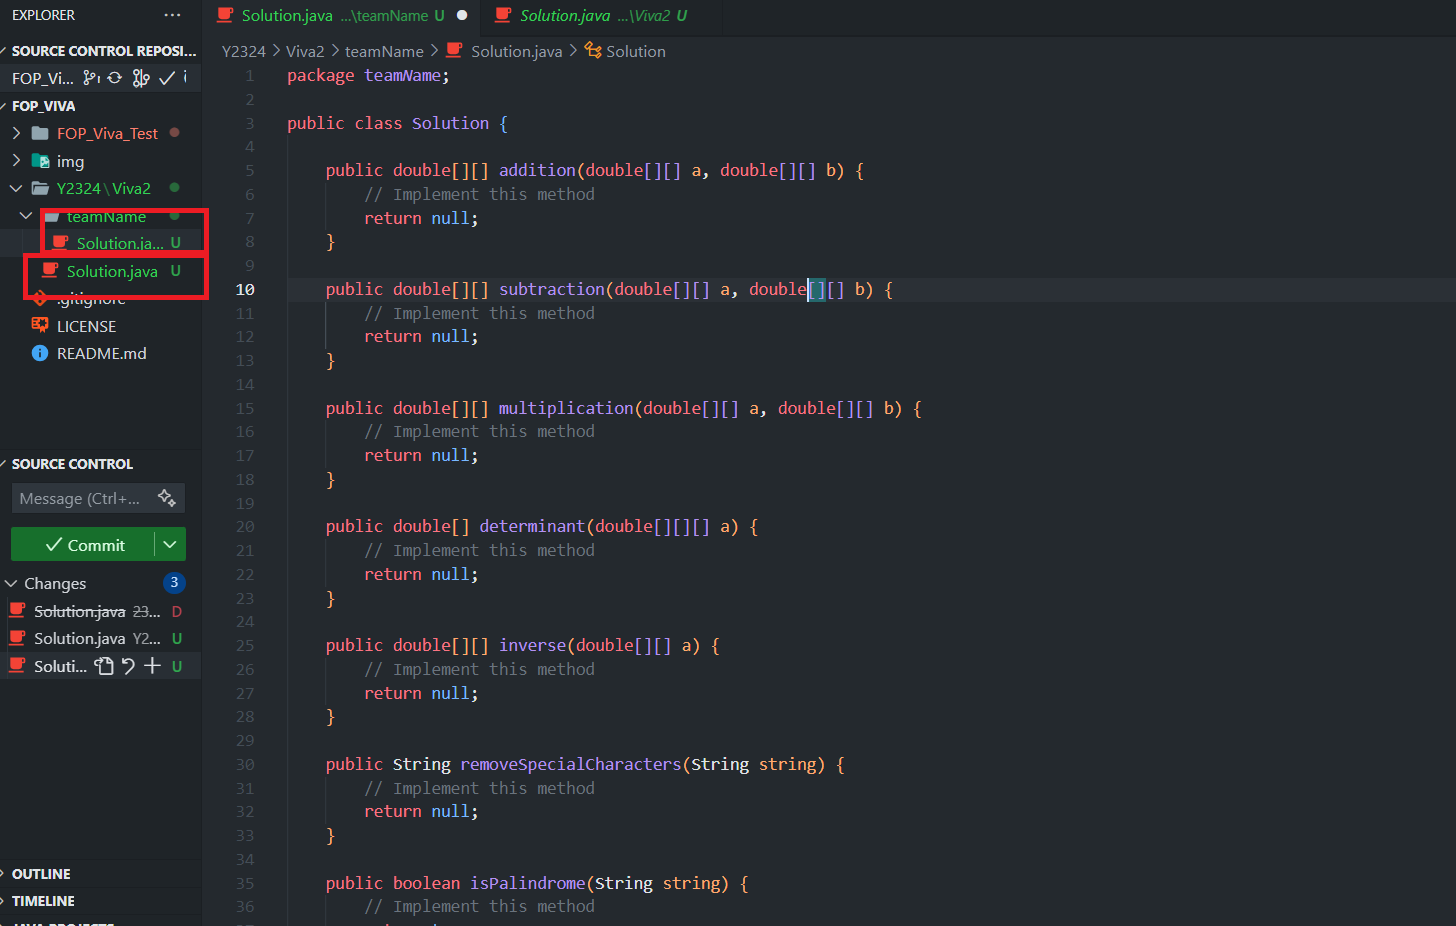Click the 'determinant' method name in code
This screenshot has width=1456, height=926.
pos(532,526)
